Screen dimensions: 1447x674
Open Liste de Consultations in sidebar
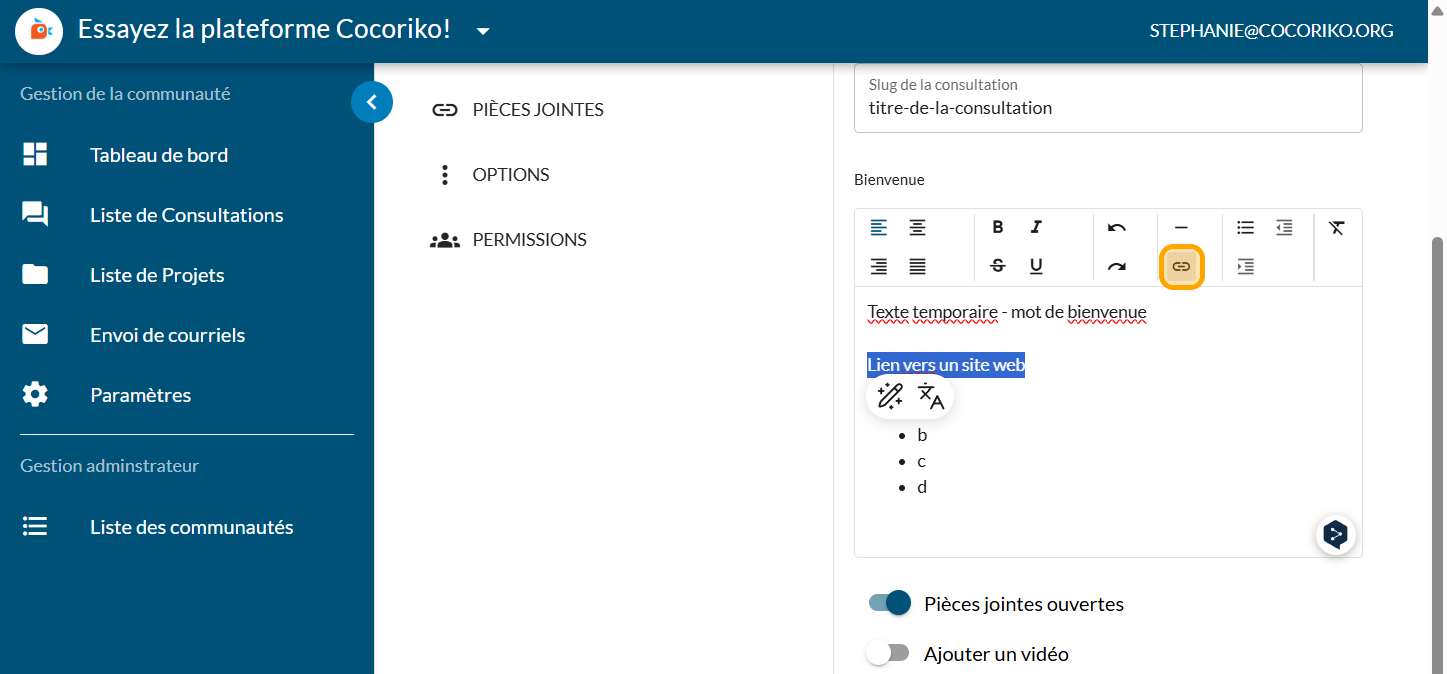tap(186, 215)
